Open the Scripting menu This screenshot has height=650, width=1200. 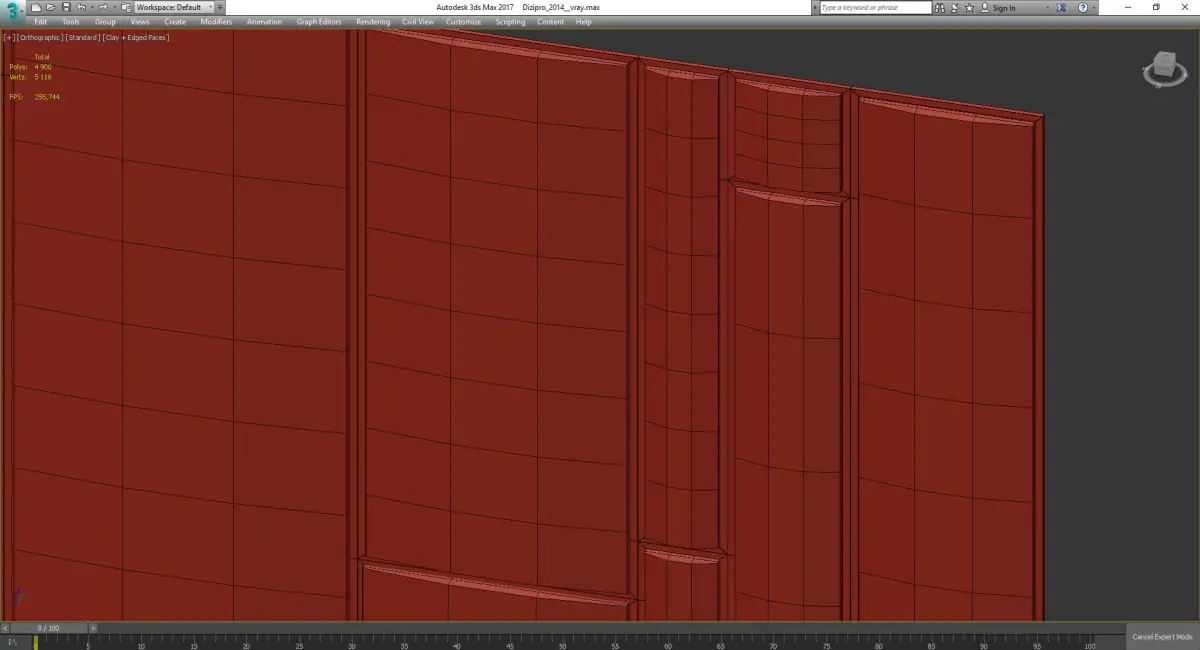click(x=510, y=22)
